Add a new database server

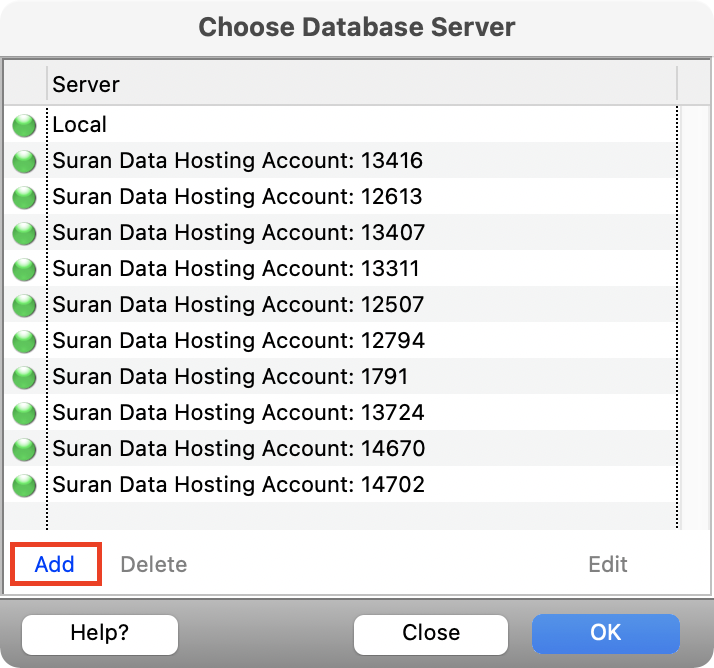pyautogui.click(x=55, y=564)
